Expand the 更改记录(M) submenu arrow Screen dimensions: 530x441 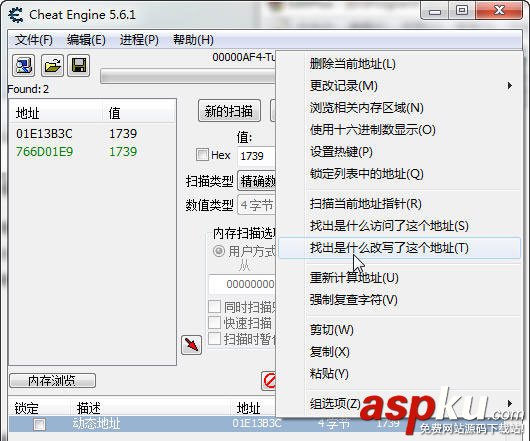coord(510,85)
